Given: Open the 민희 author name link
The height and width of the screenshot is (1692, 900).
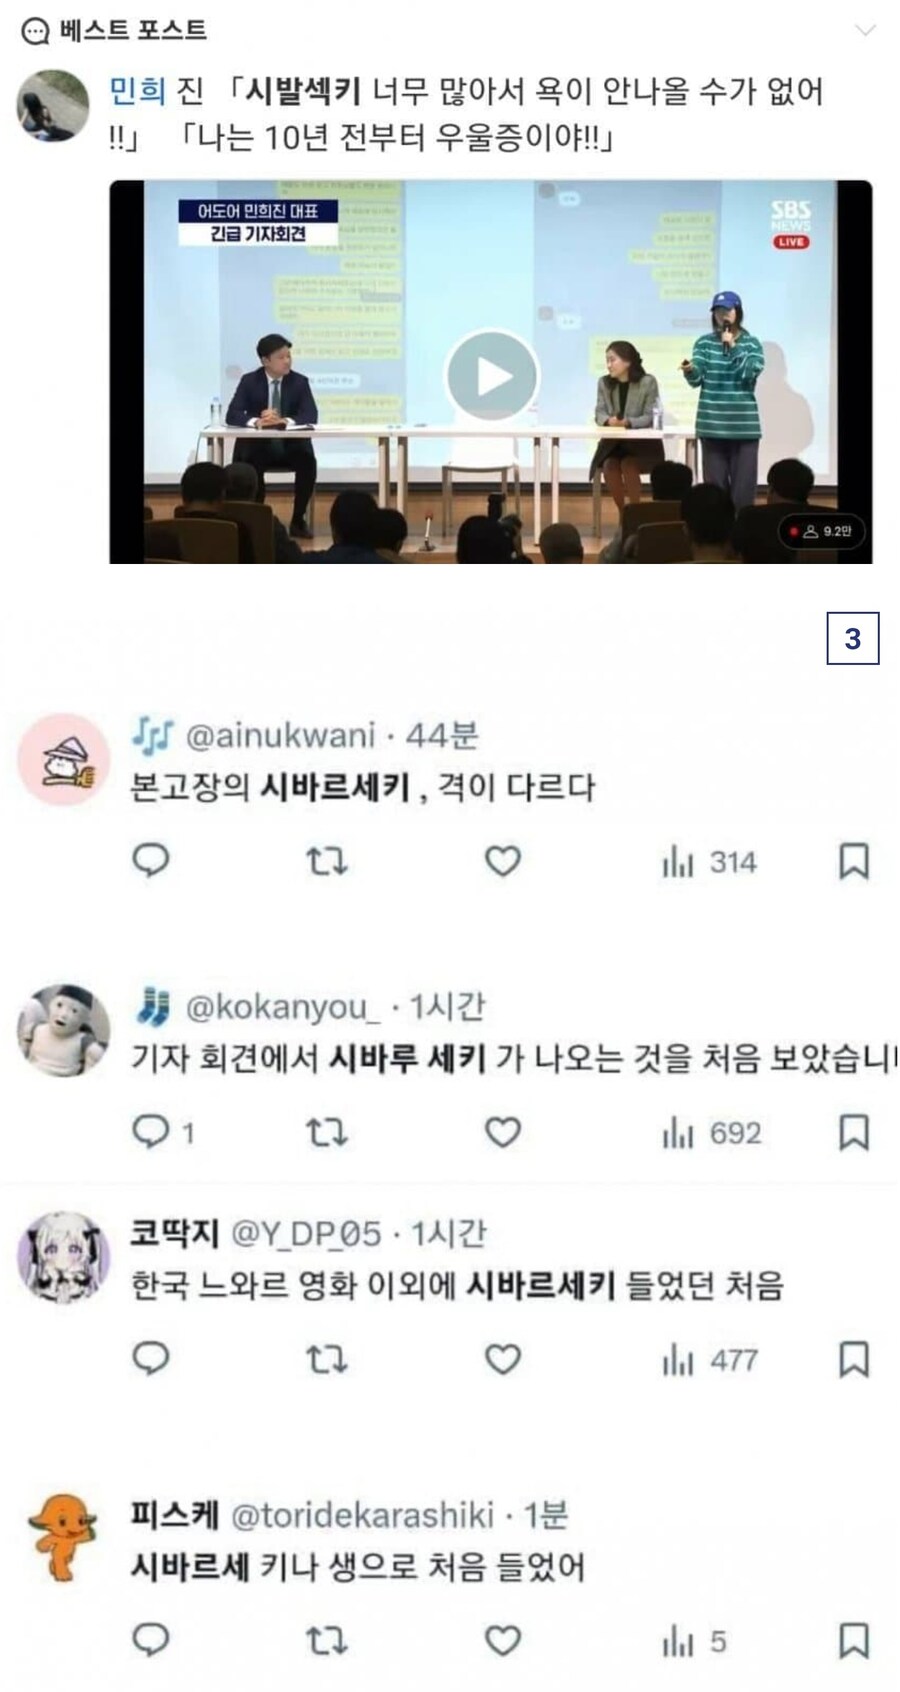Looking at the screenshot, I should coord(138,92).
